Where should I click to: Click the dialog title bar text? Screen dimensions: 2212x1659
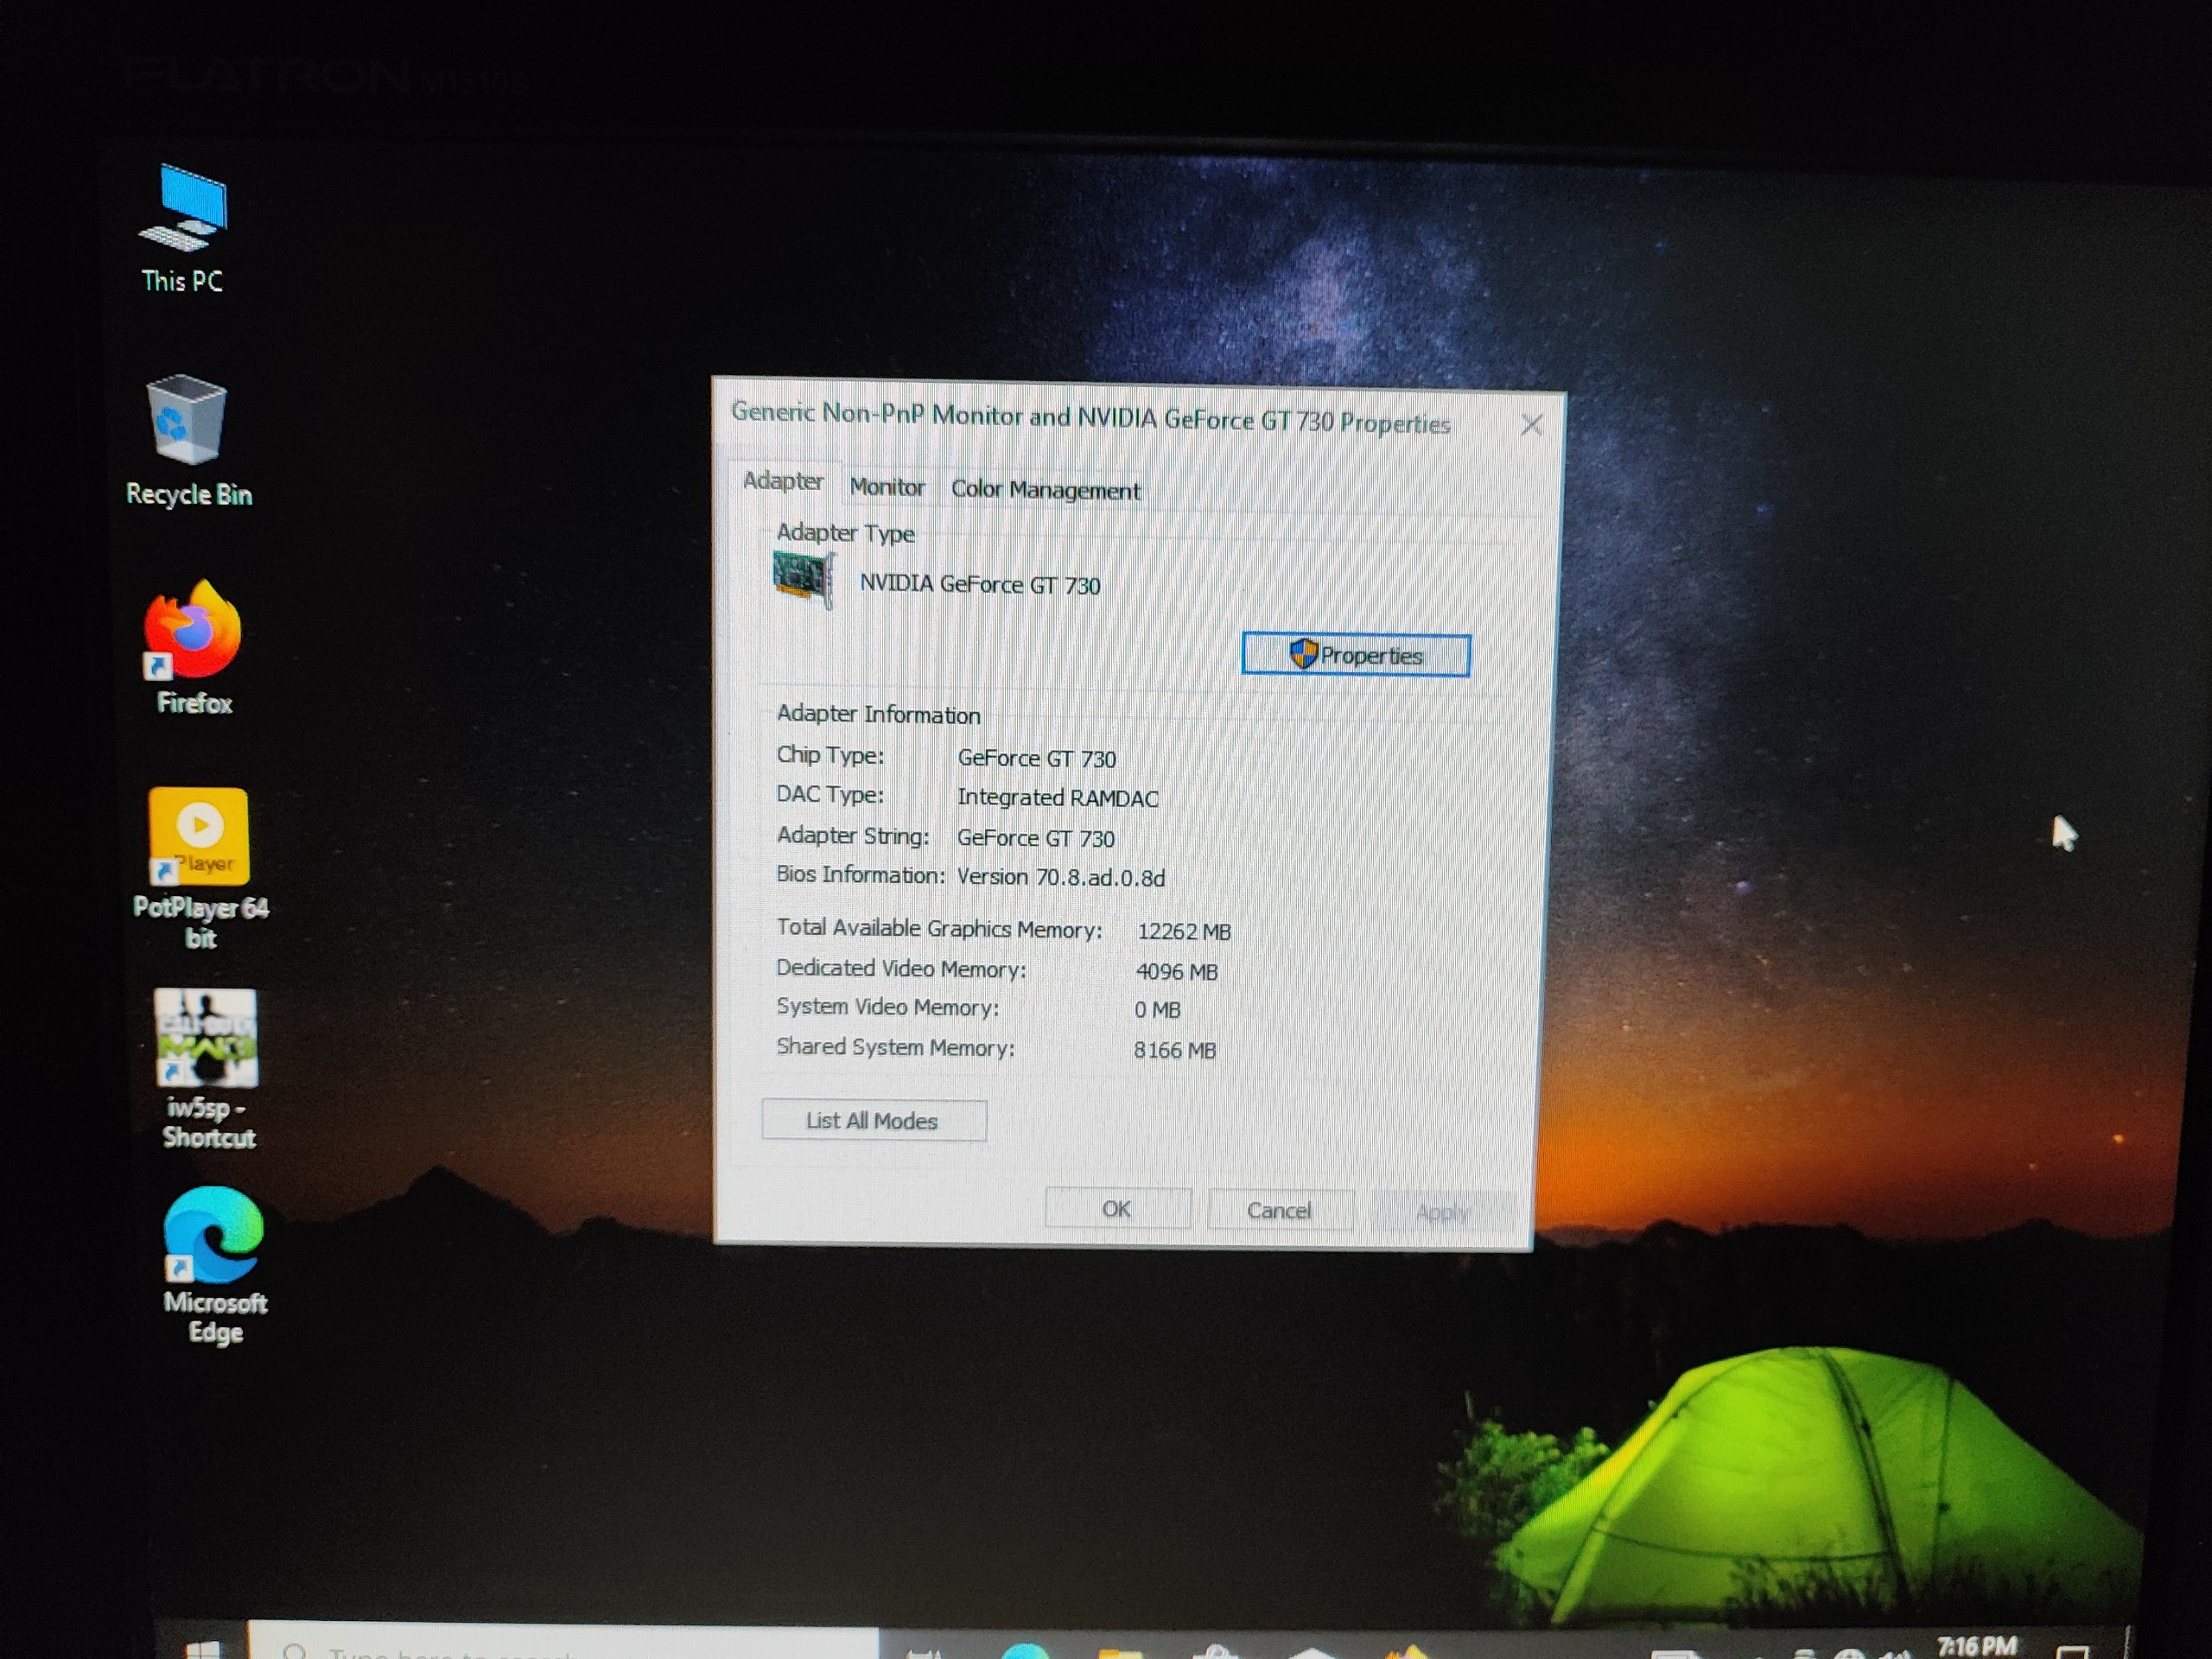(x=1090, y=417)
